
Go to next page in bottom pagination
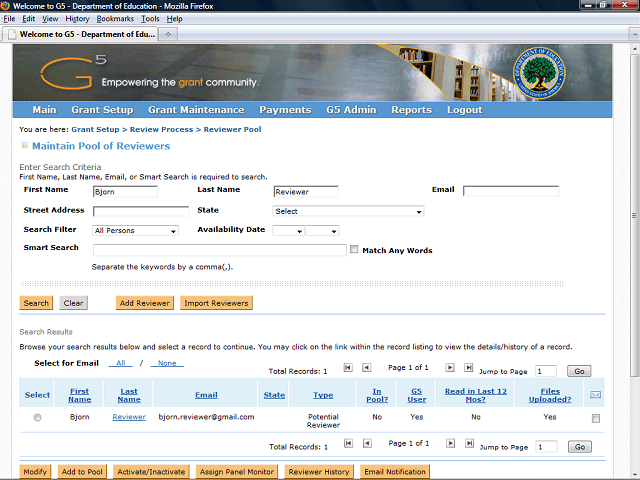(450, 443)
